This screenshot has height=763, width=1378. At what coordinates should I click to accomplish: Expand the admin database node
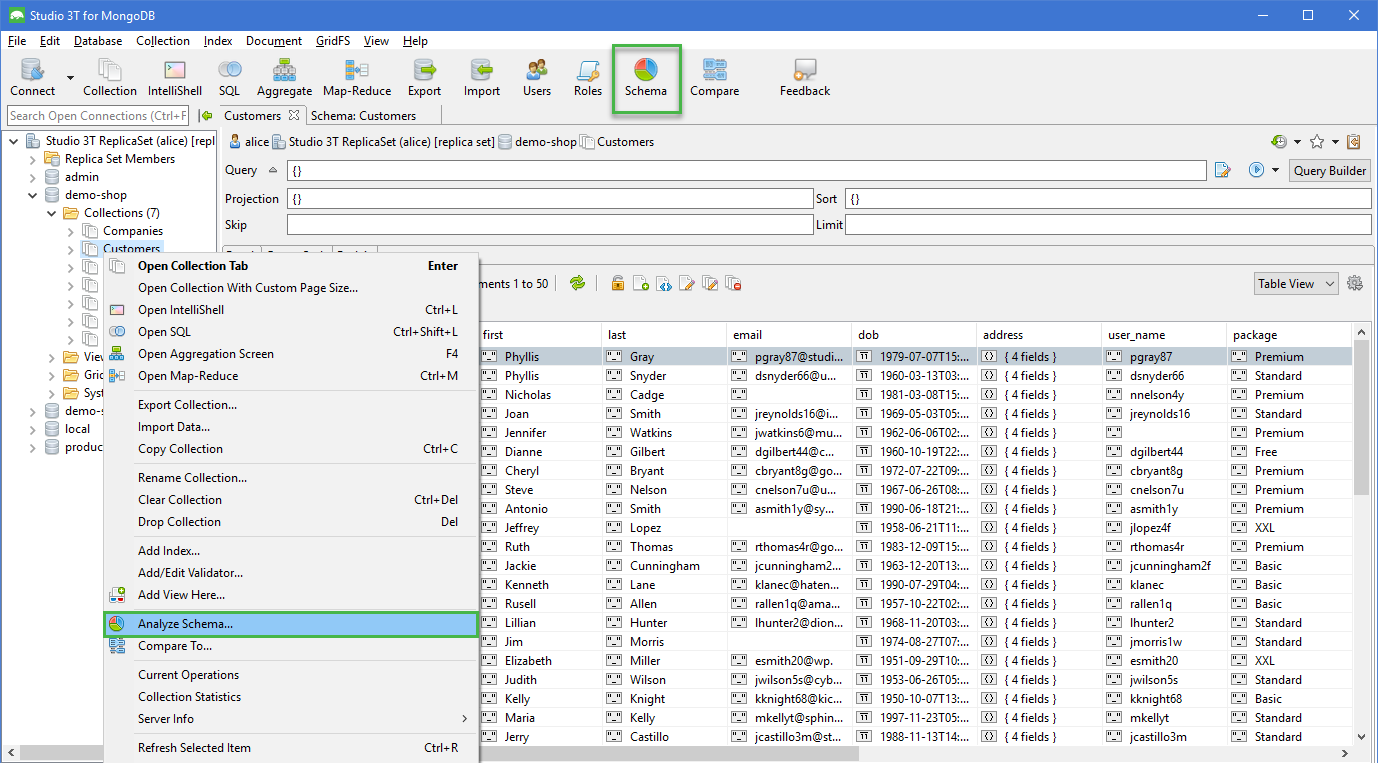[33, 177]
